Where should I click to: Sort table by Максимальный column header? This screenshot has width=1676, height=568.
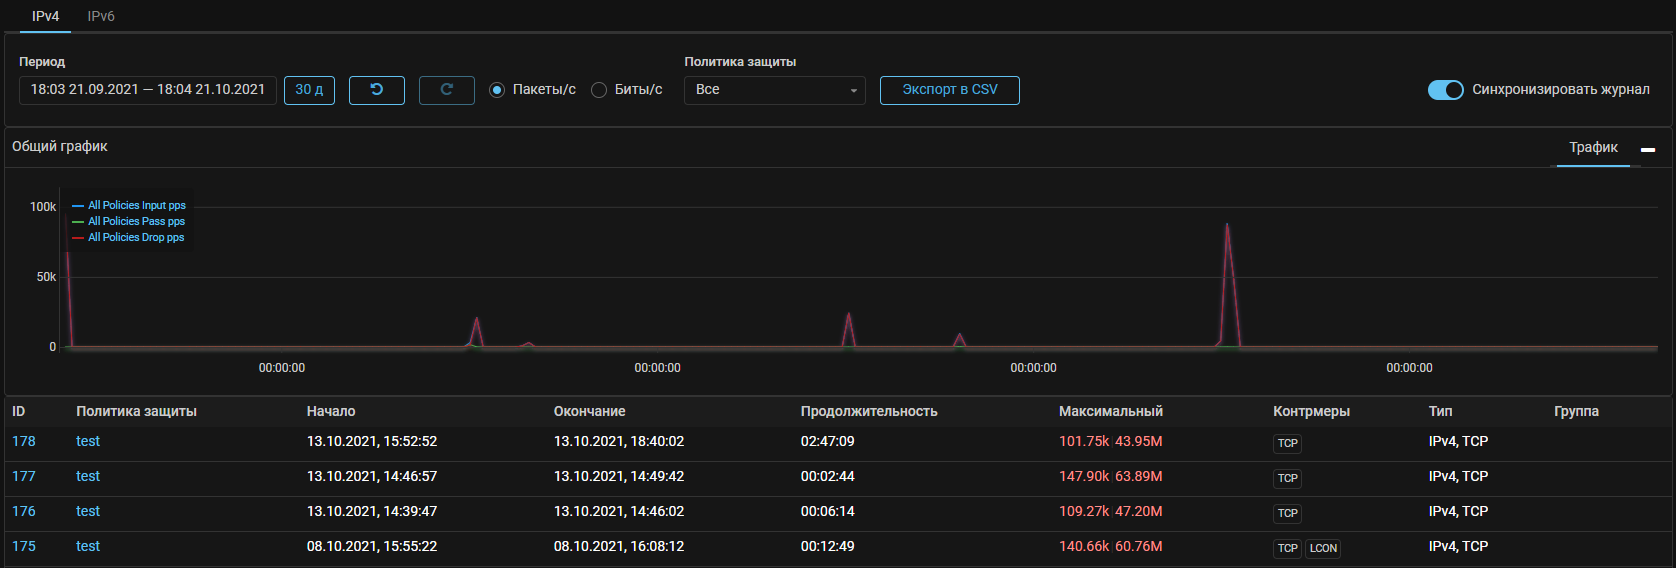(x=1110, y=411)
